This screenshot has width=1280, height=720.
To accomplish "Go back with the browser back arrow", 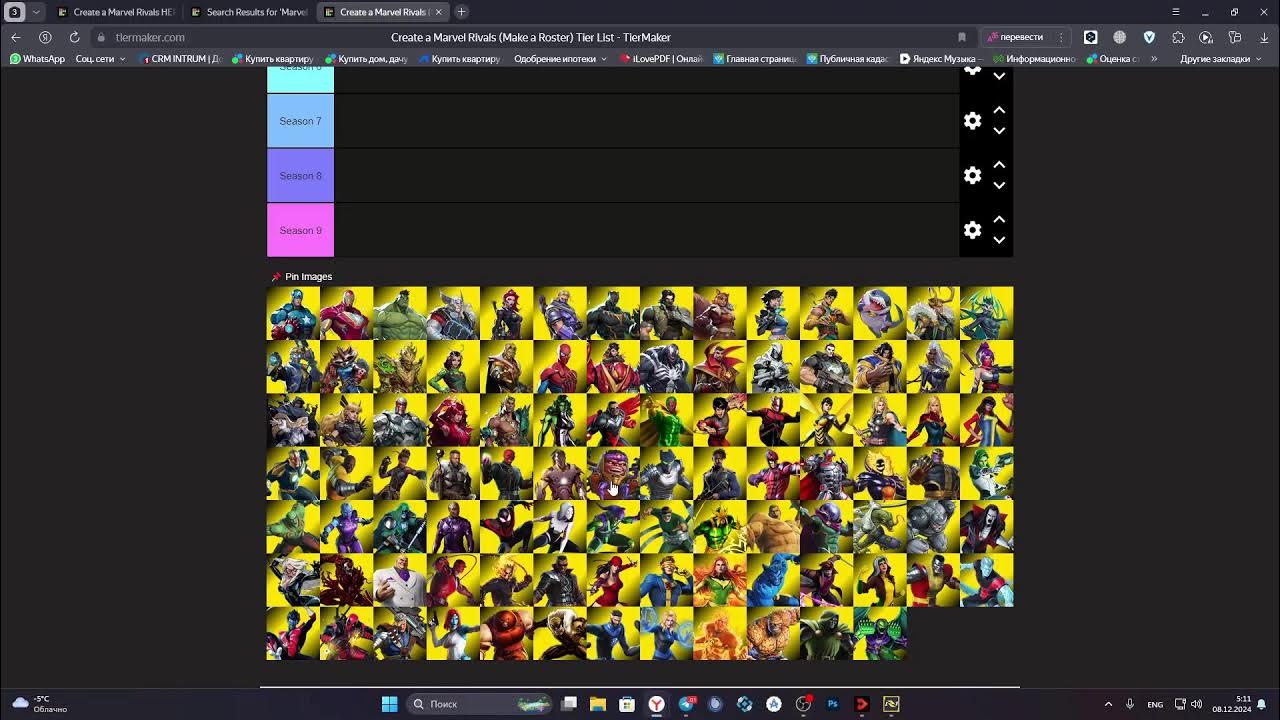I will tap(16, 37).
